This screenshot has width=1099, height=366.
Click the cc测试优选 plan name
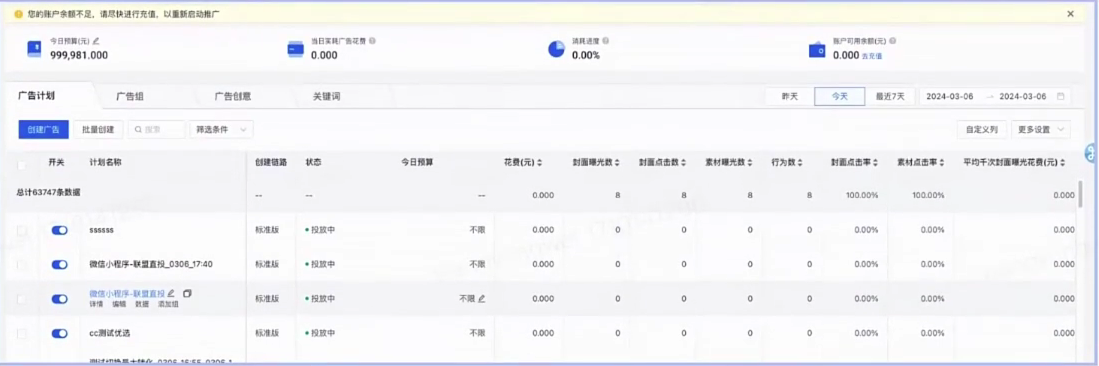pos(109,333)
